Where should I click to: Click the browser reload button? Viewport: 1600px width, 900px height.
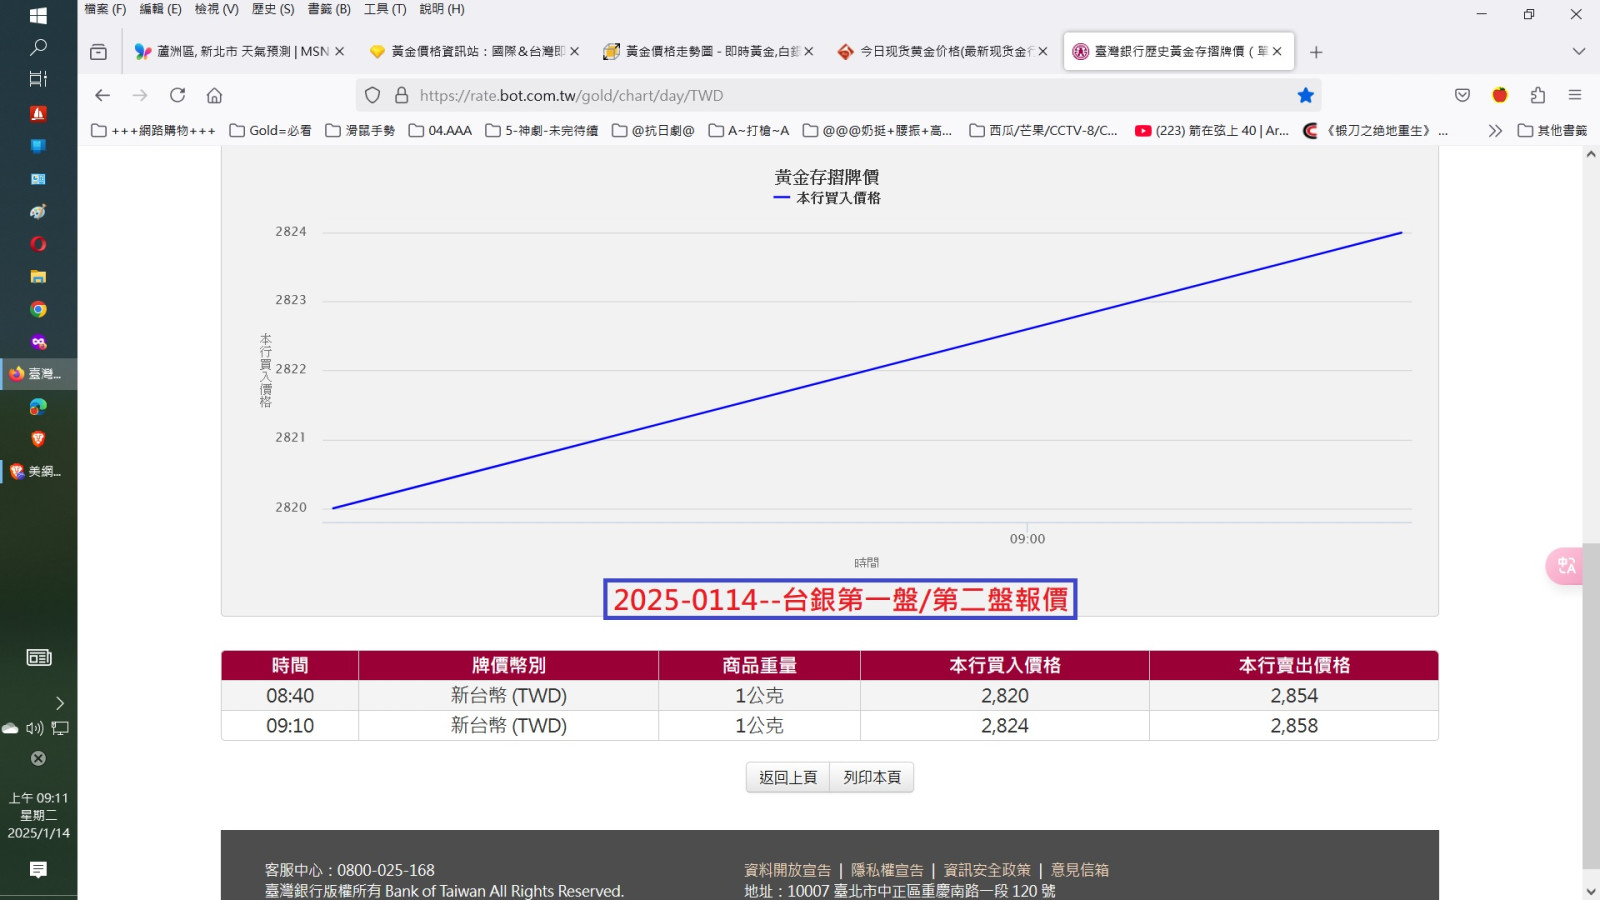(177, 95)
